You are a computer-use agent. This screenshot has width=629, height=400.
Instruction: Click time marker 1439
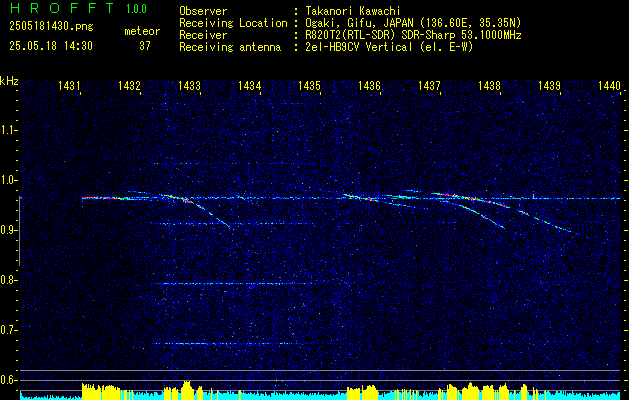click(549, 85)
